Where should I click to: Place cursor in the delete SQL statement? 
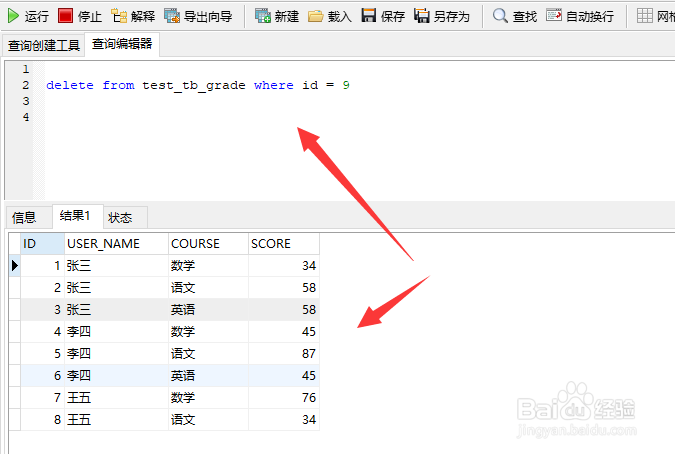198,85
